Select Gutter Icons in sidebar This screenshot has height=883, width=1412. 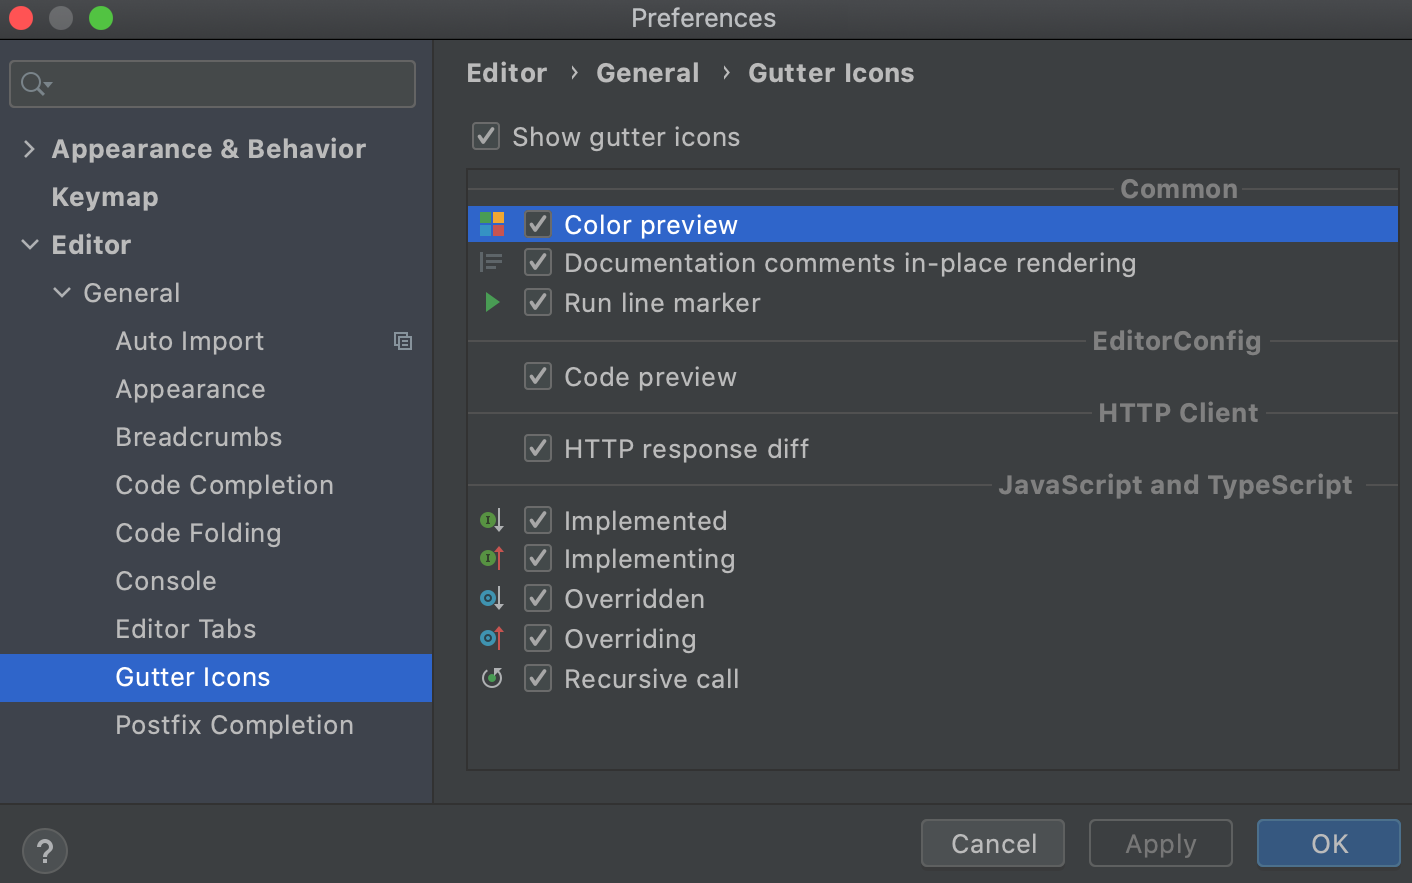(x=216, y=678)
